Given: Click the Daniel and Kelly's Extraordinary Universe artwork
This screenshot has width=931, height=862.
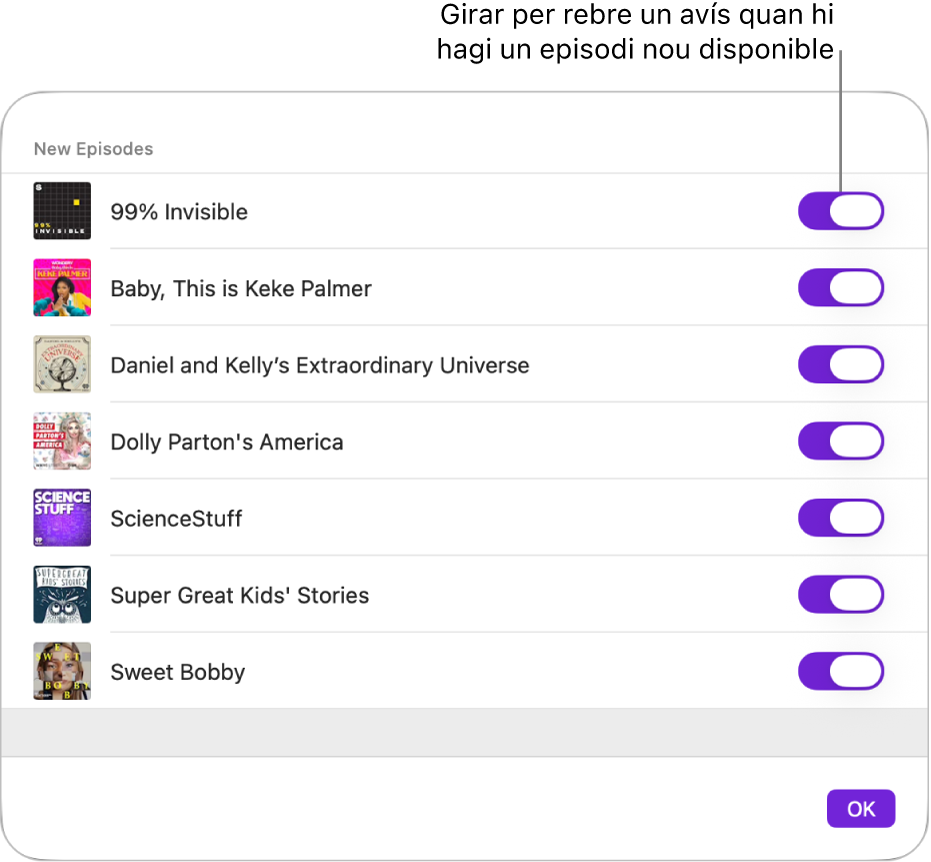Looking at the screenshot, I should 61,364.
